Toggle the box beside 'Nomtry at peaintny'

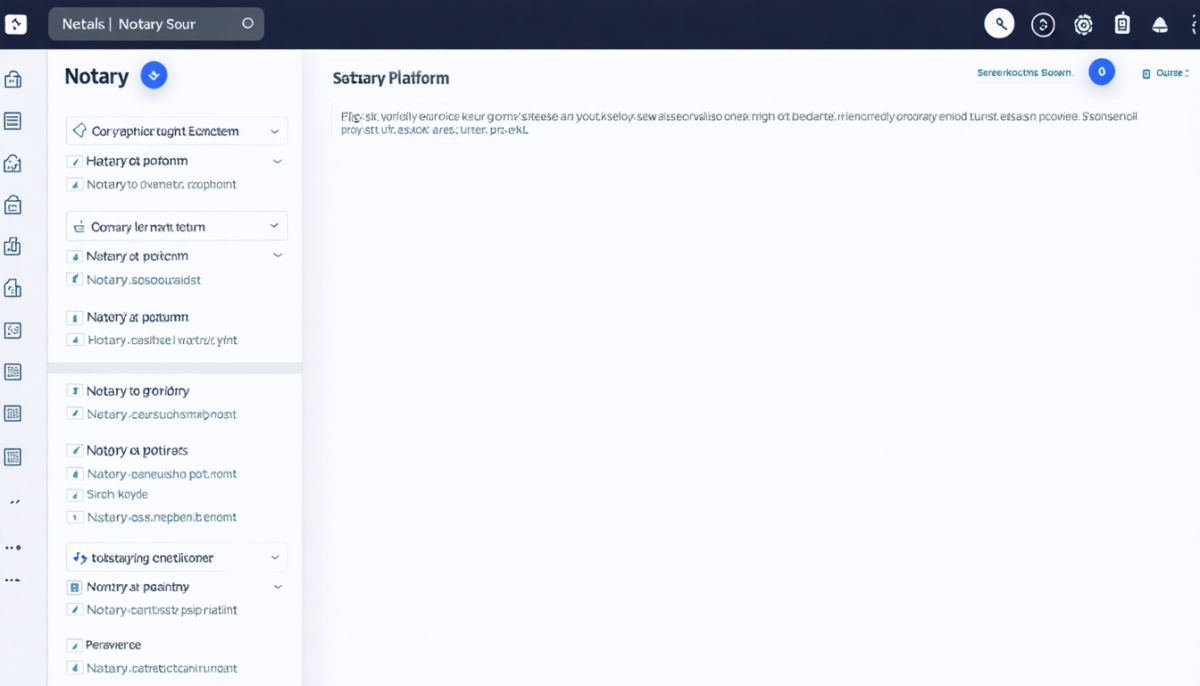point(74,587)
